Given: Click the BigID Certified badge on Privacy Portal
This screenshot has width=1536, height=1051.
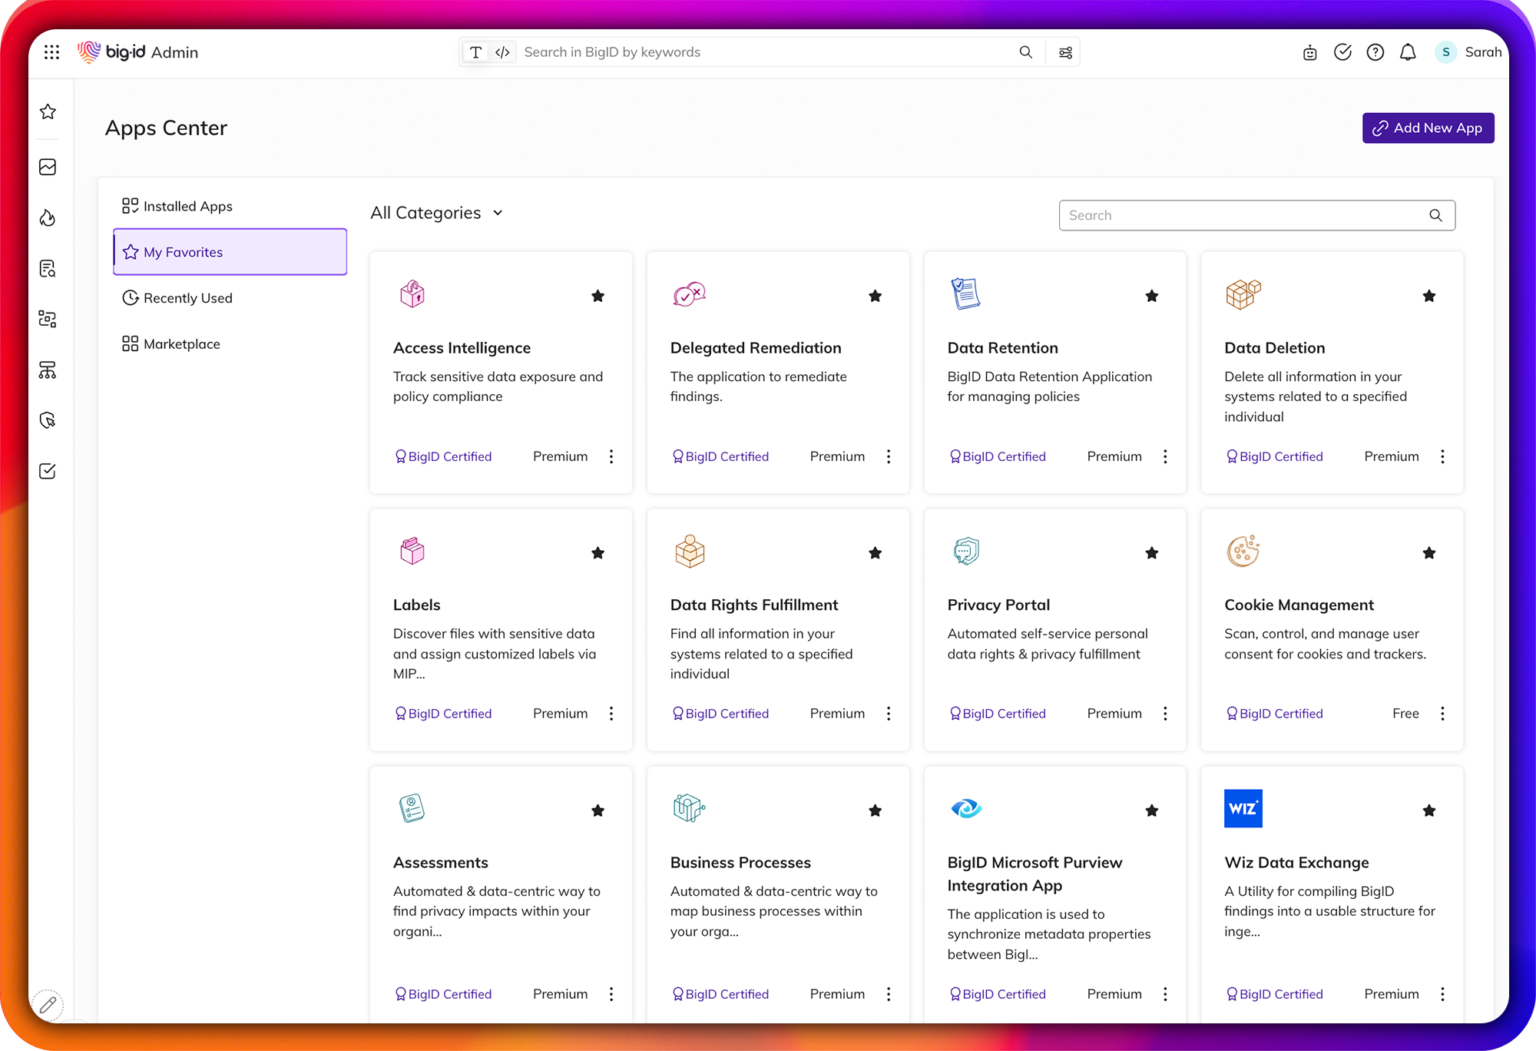Looking at the screenshot, I should pos(997,713).
